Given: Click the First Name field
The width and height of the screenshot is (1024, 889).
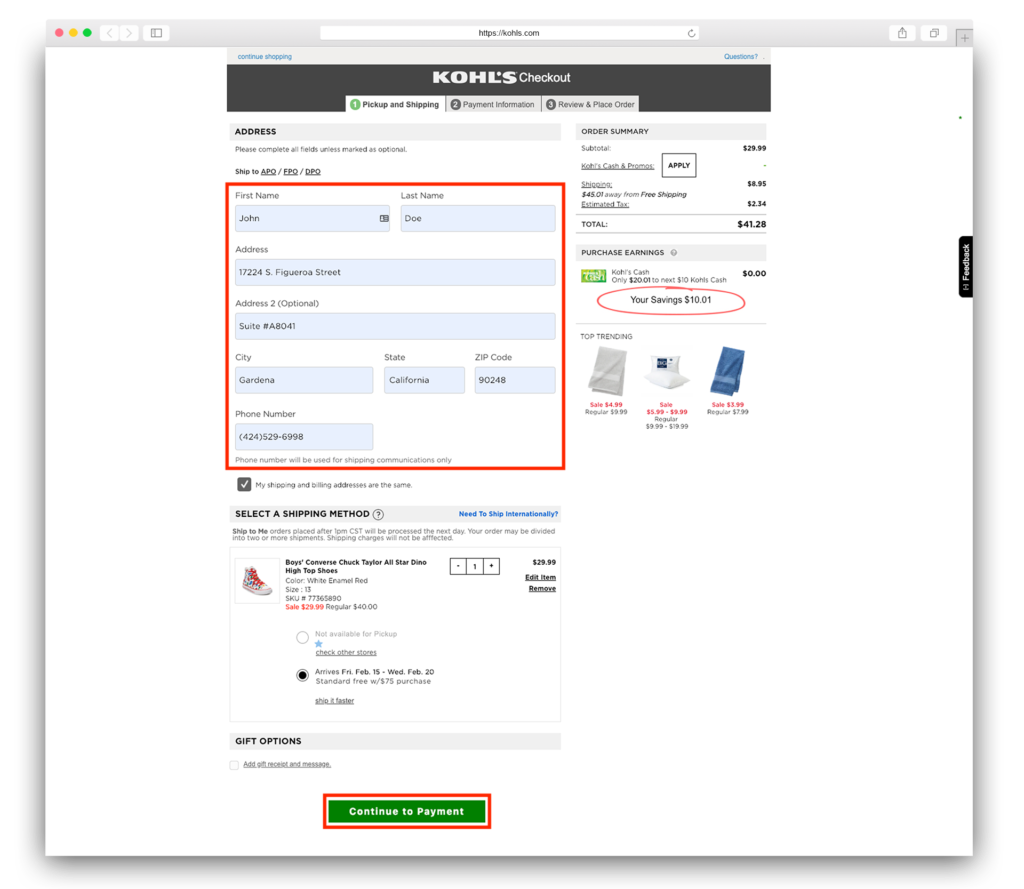Looking at the screenshot, I should (x=312, y=219).
